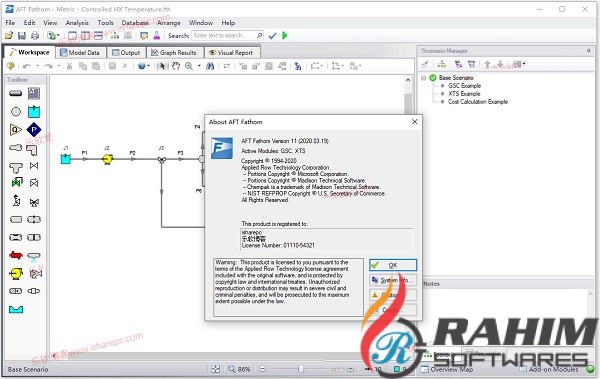Pick the gray circle Branch junction in the Toolbox

pyautogui.click(x=16, y=112)
